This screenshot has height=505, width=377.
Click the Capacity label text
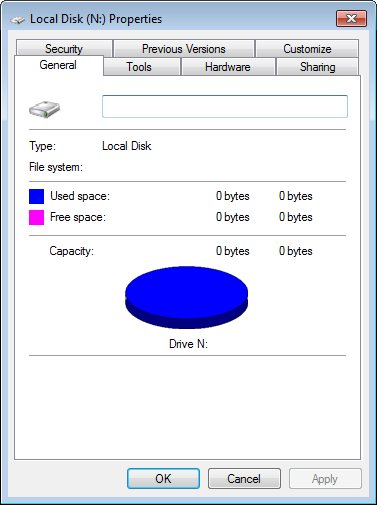click(72, 251)
